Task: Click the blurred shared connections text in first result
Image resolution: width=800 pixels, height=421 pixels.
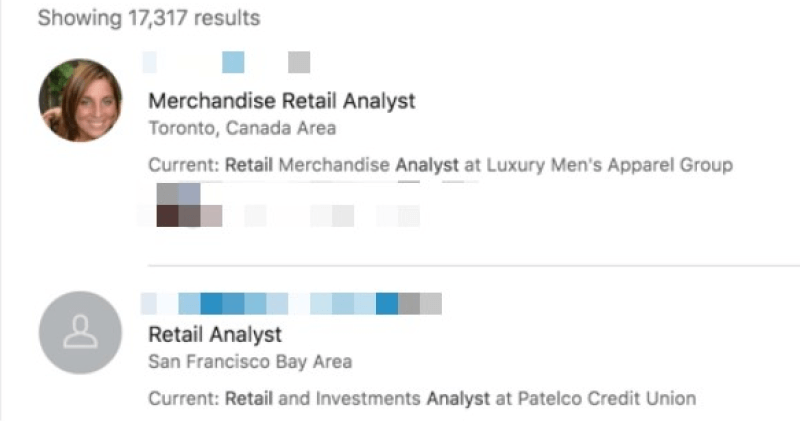Action: click(330, 215)
